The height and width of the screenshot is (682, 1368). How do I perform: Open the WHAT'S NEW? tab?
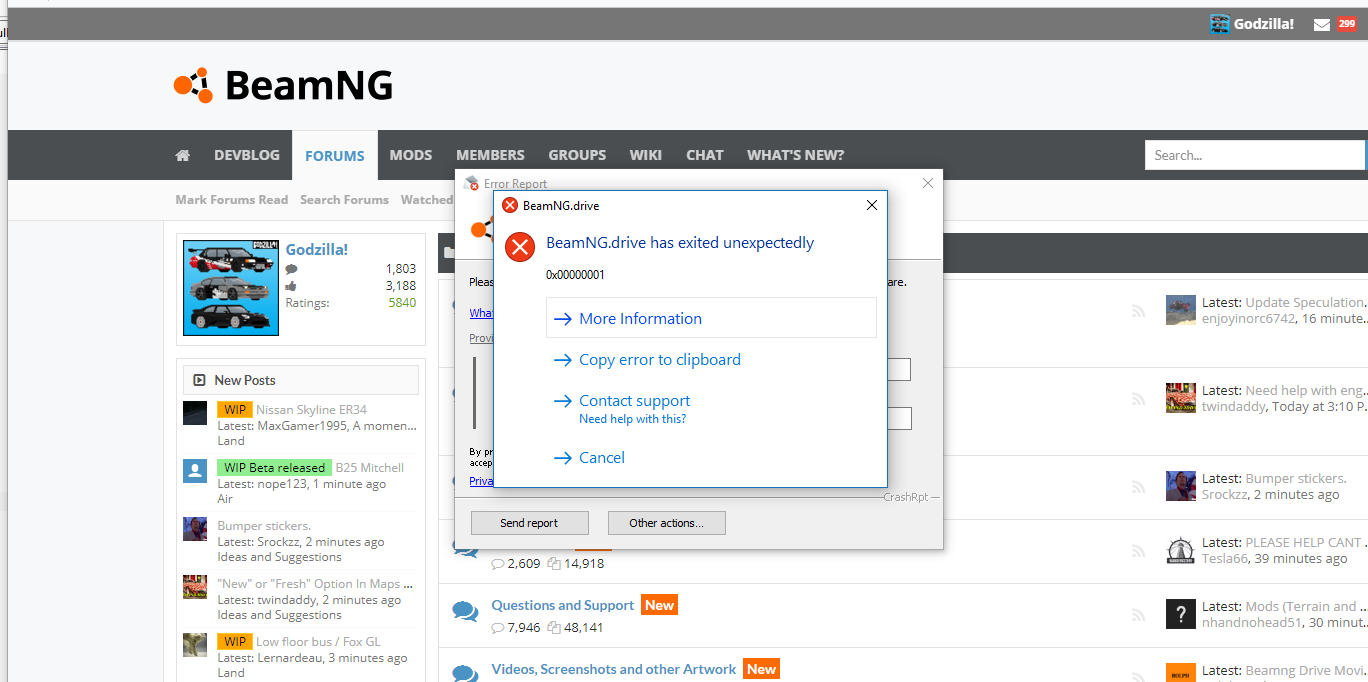(796, 155)
